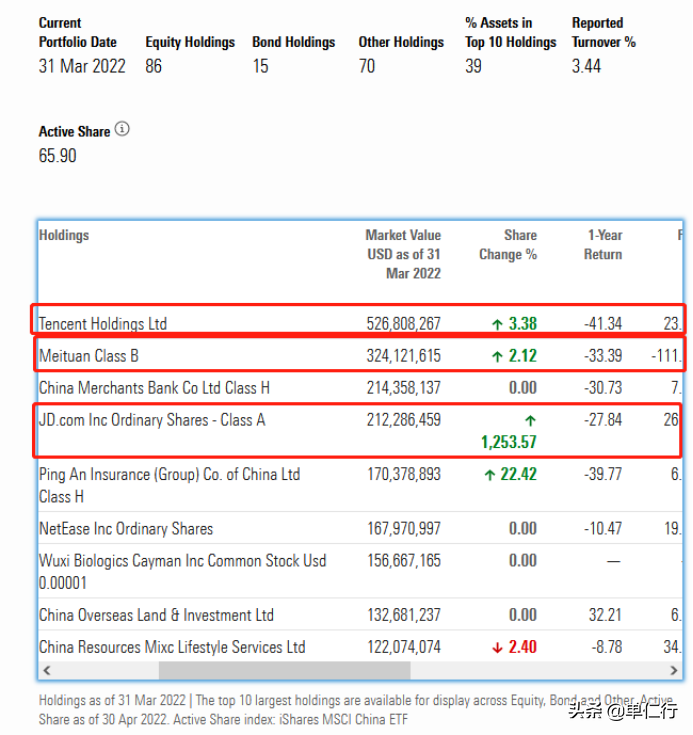693x735 pixels.
Task: Click market value 214,358,137
Action: [x=404, y=388]
